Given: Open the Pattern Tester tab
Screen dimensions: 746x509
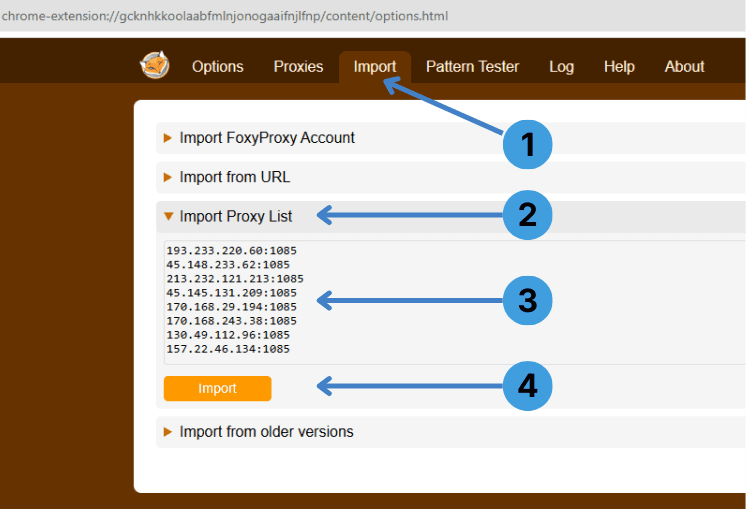Looking at the screenshot, I should coord(472,67).
